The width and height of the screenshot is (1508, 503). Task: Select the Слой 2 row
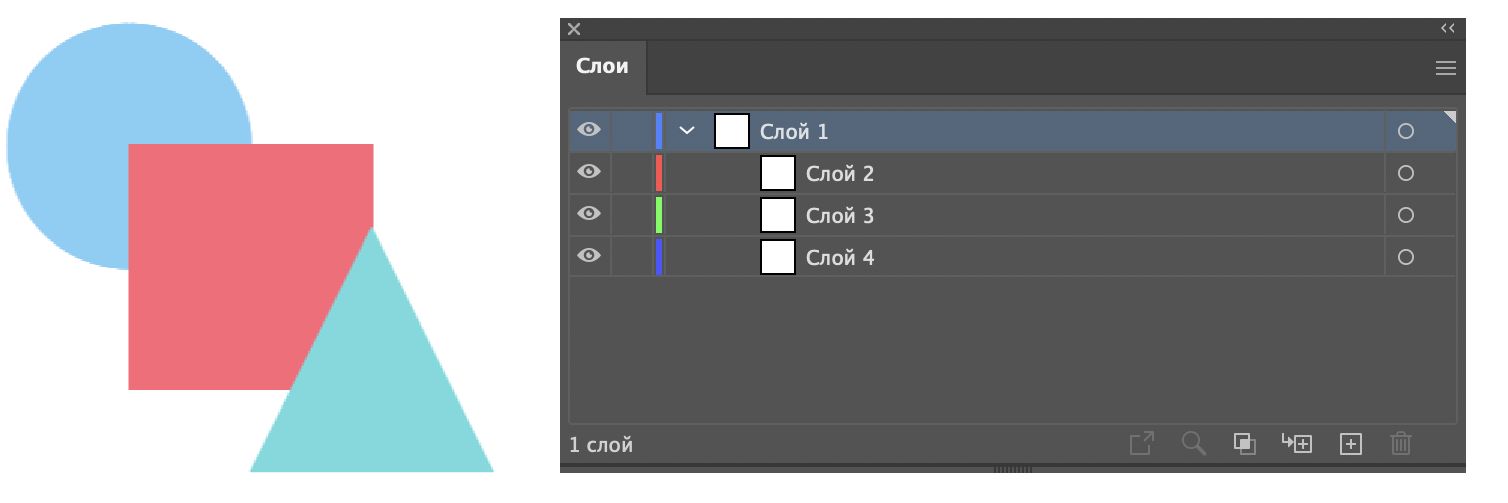click(1000, 174)
